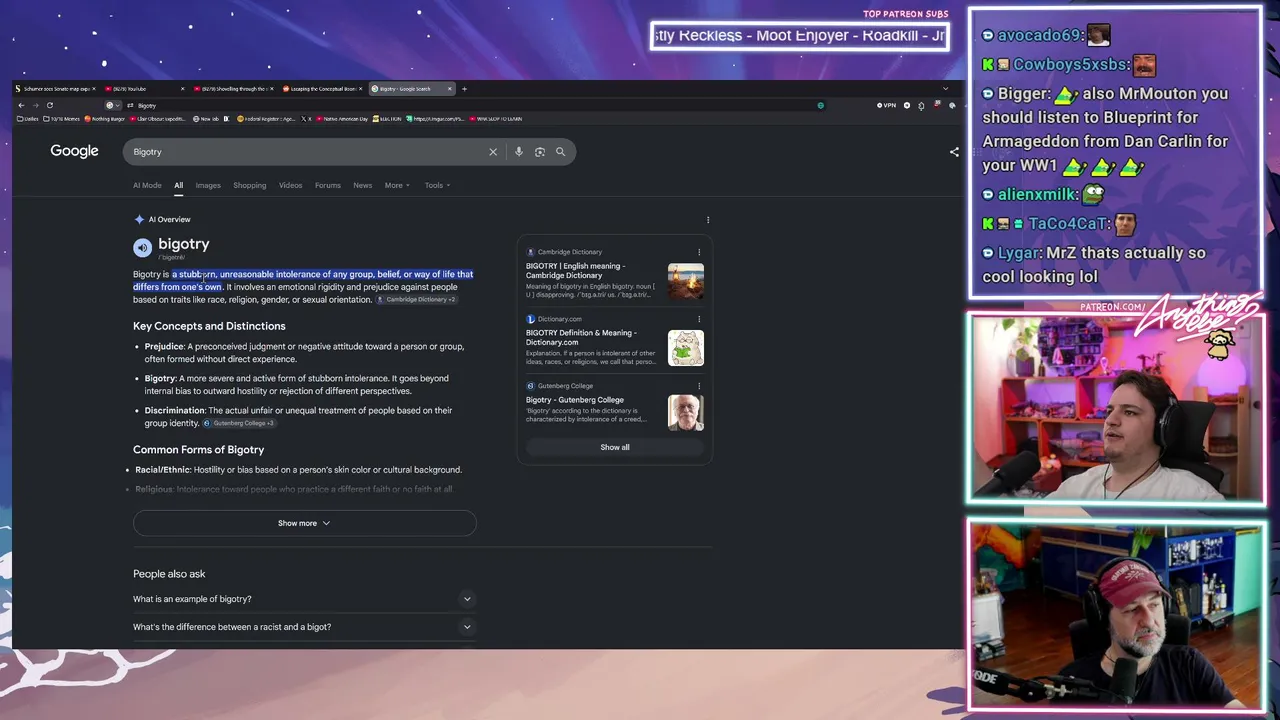Select the Videos search tab
The image size is (1280, 720).
[290, 185]
